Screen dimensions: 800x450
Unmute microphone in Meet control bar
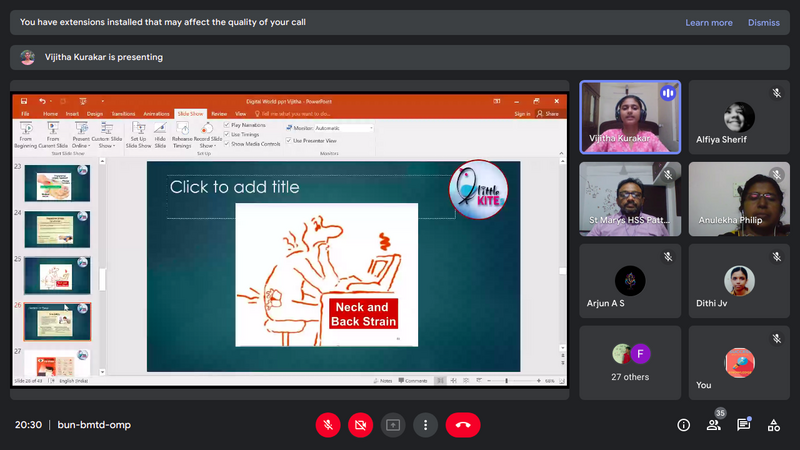tap(327, 425)
